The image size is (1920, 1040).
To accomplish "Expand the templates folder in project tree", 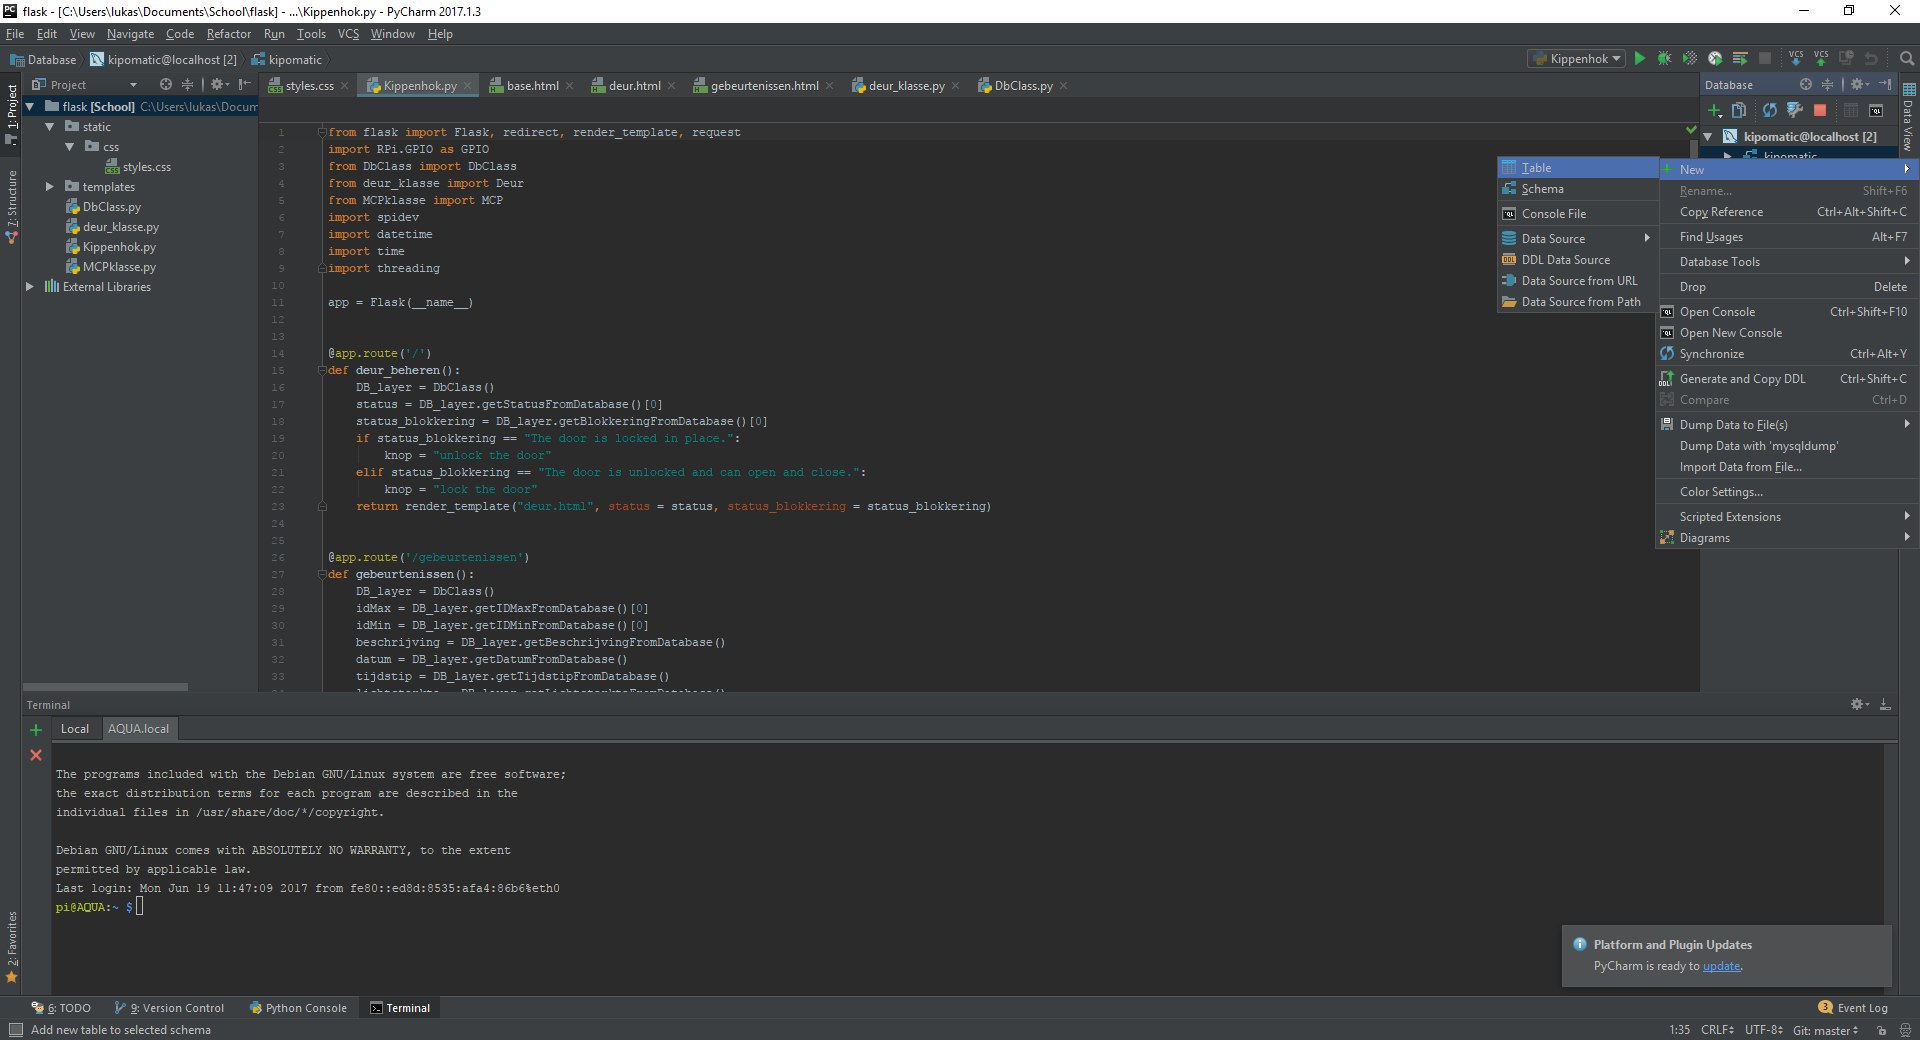I will click(x=49, y=187).
